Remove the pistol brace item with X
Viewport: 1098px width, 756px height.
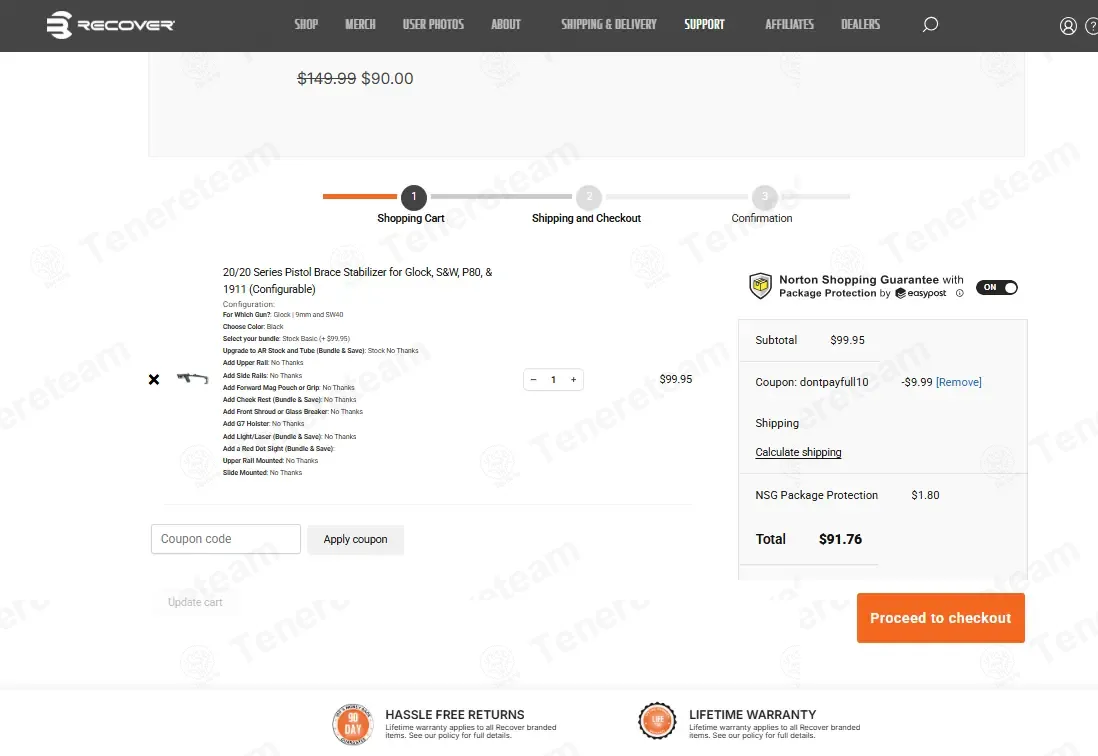click(154, 380)
